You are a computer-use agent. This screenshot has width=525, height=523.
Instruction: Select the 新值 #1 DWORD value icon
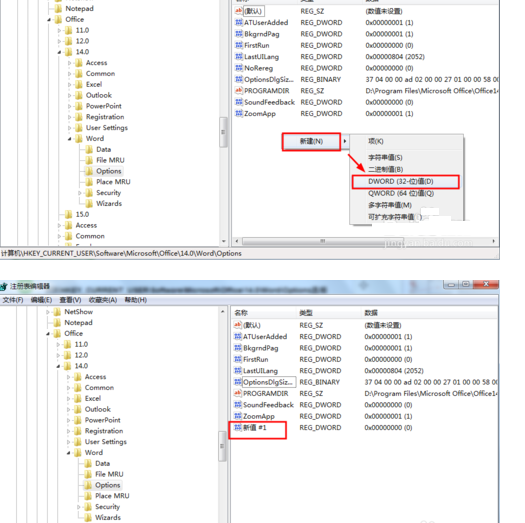click(237, 428)
